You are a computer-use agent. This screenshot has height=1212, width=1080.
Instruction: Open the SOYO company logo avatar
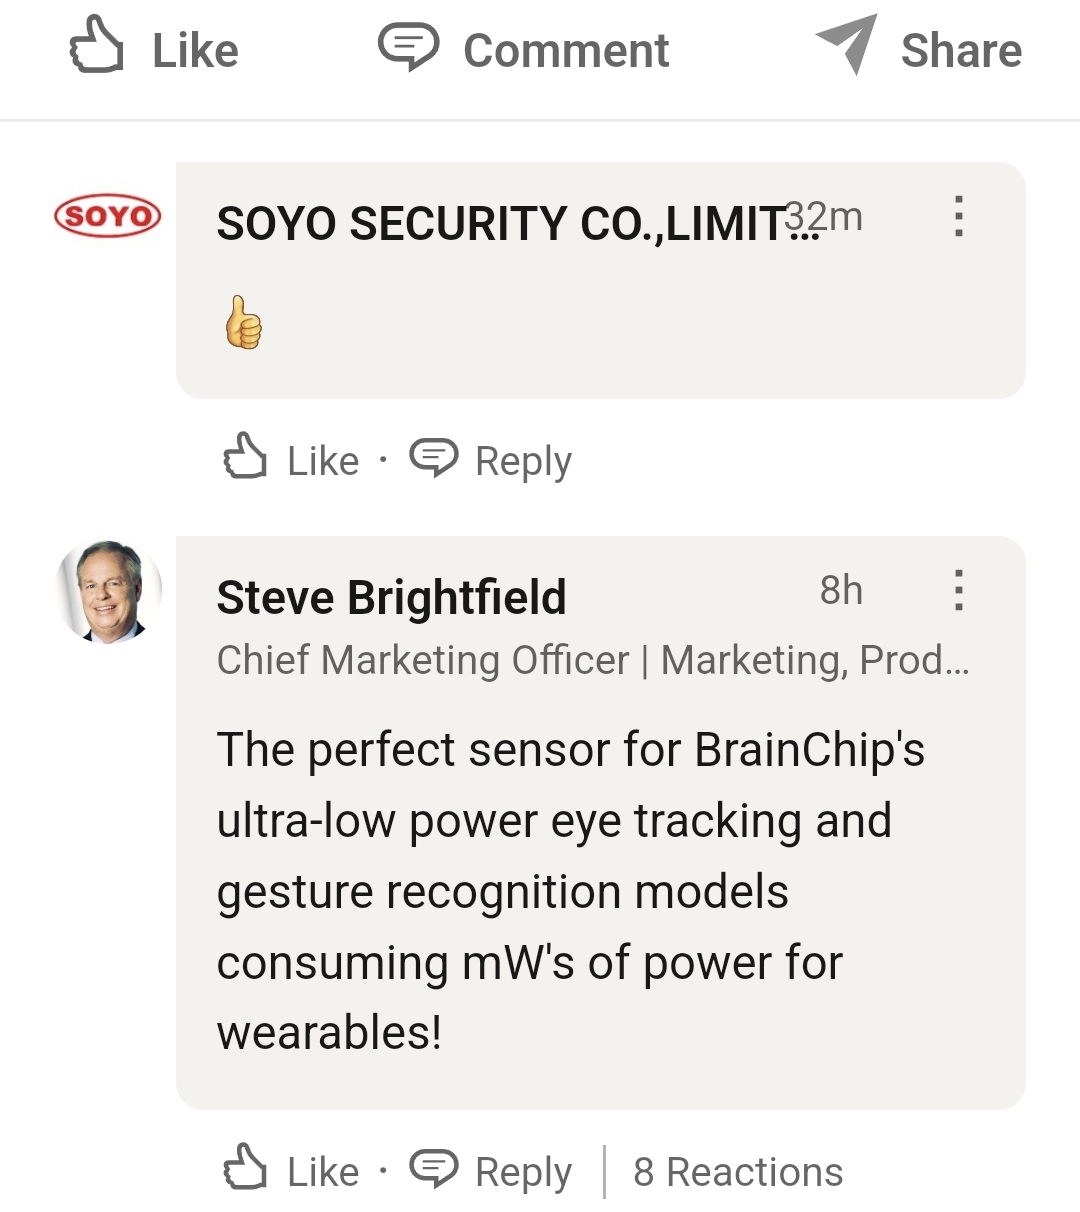(x=107, y=216)
